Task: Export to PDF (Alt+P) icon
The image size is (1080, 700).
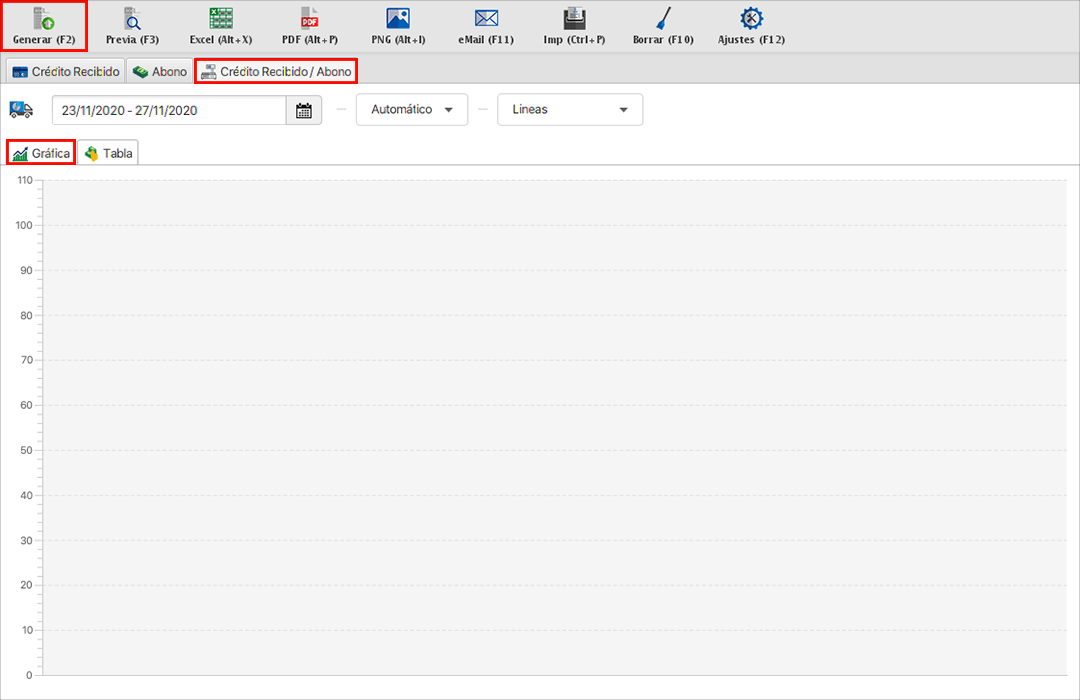Action: point(309,19)
